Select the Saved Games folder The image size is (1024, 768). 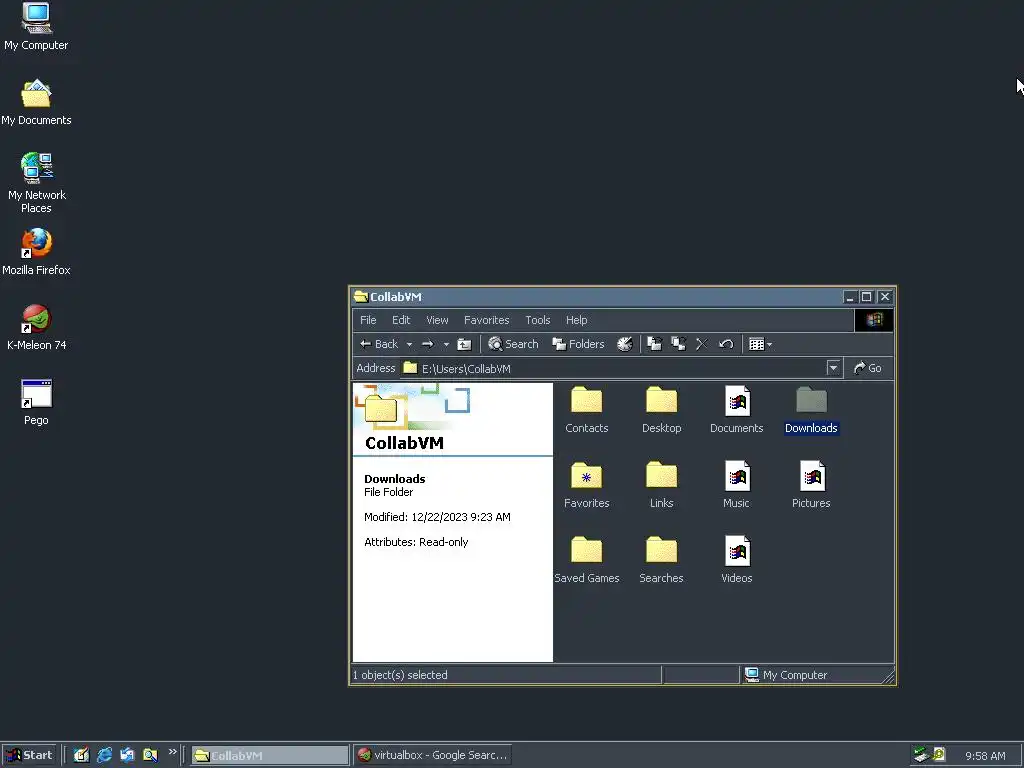586,560
